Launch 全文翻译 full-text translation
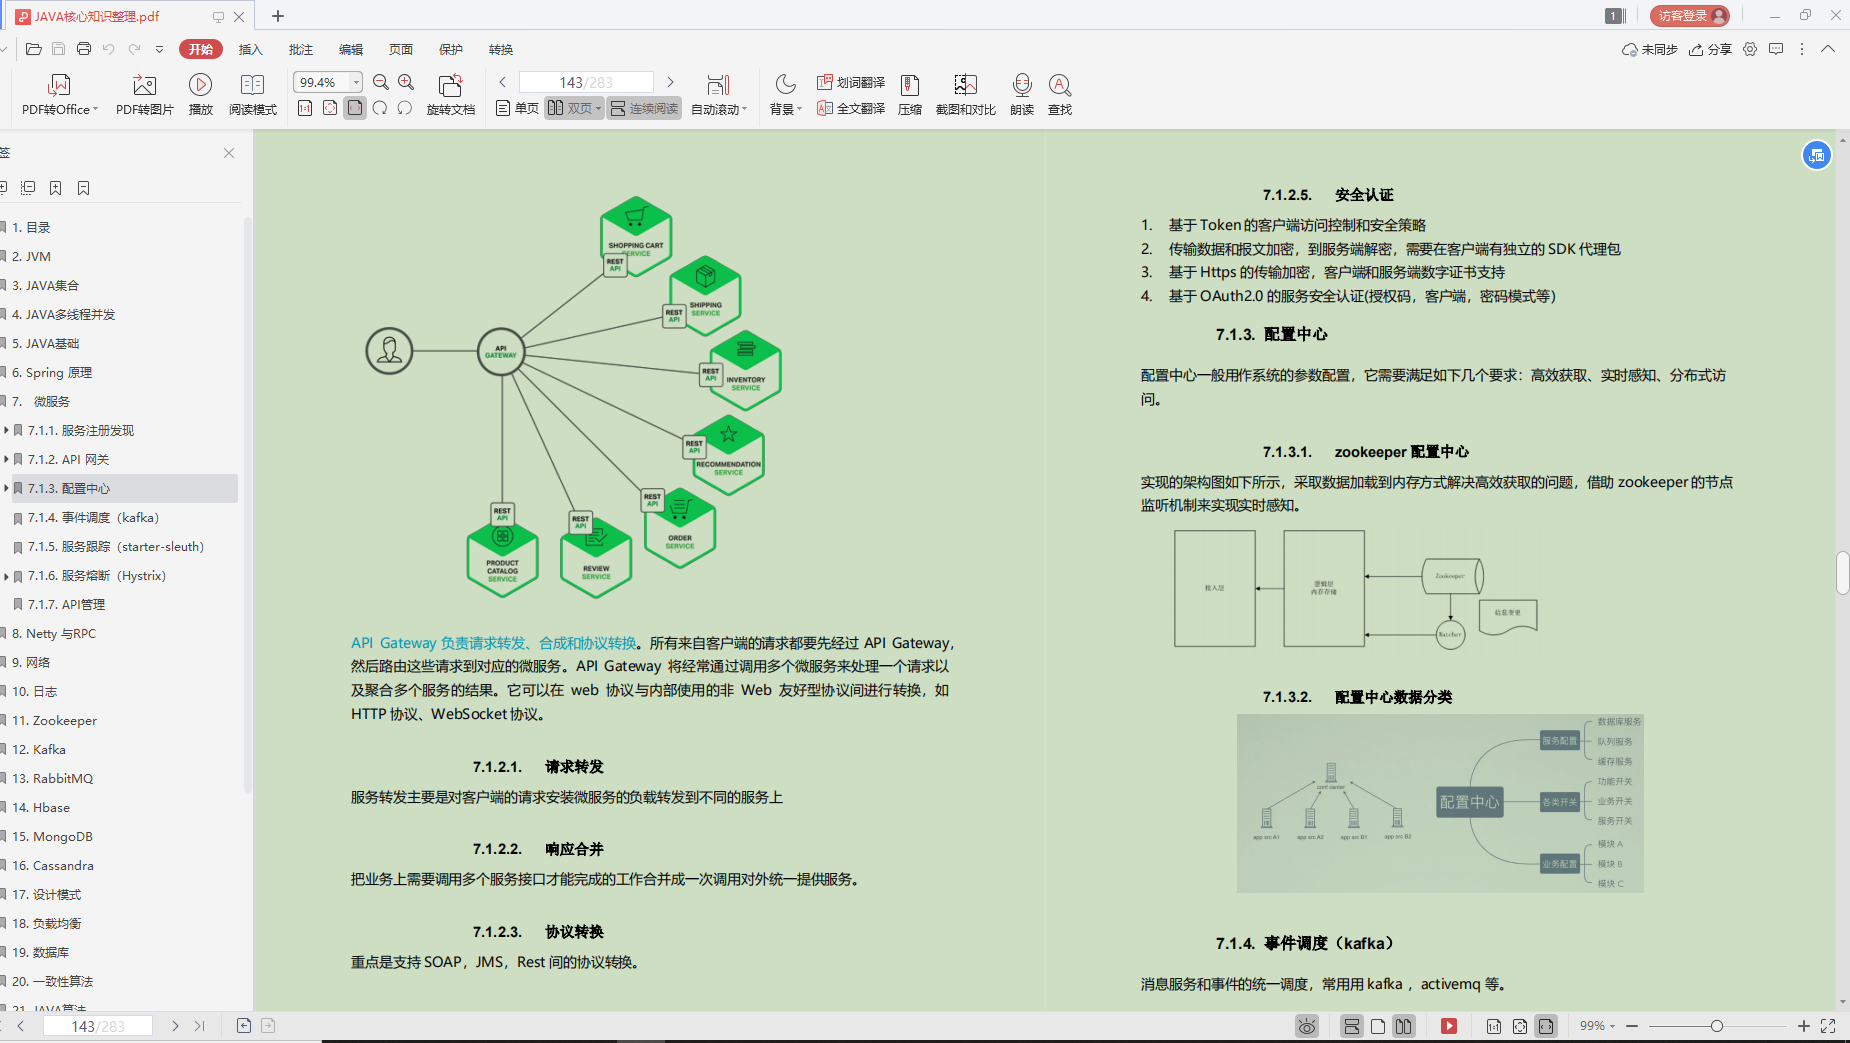 (851, 108)
